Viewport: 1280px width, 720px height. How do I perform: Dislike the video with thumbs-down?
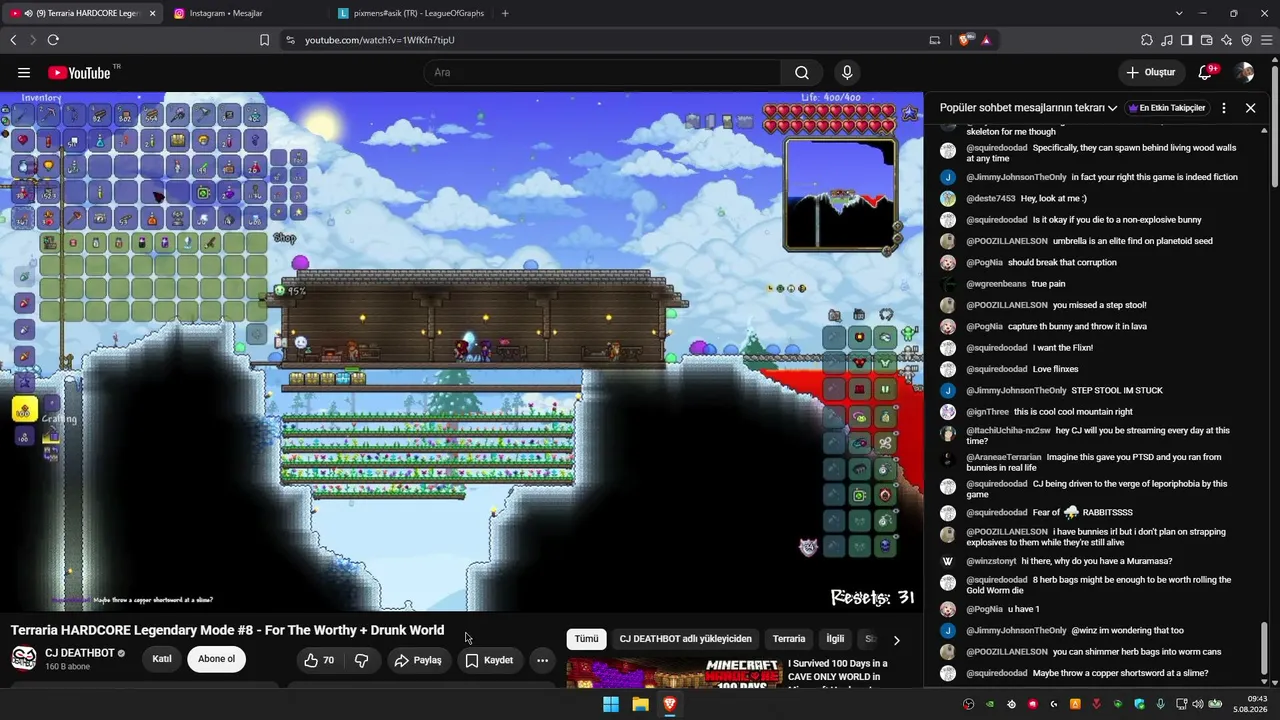pos(362,660)
